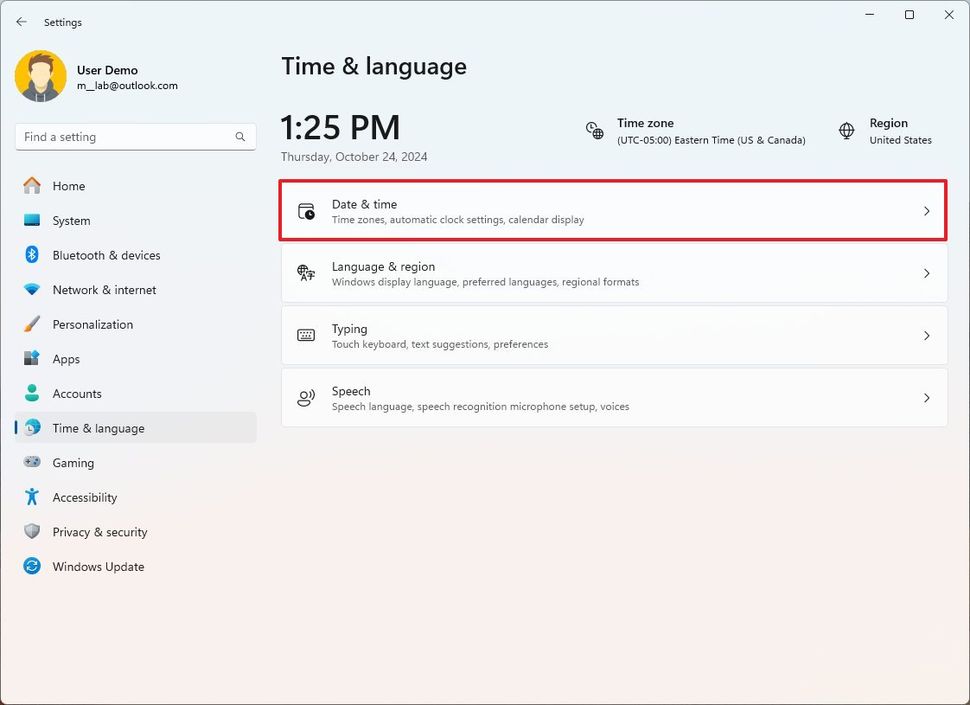Select the Accessibility icon
Screen dimensions: 970x705
pyautogui.click(x=33, y=497)
